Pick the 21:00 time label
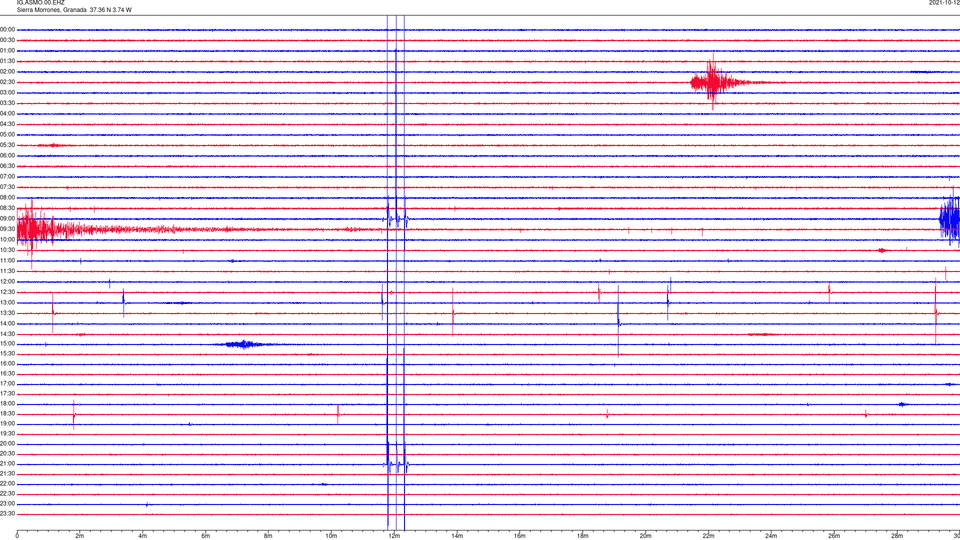960x540 pixels. click(7, 463)
